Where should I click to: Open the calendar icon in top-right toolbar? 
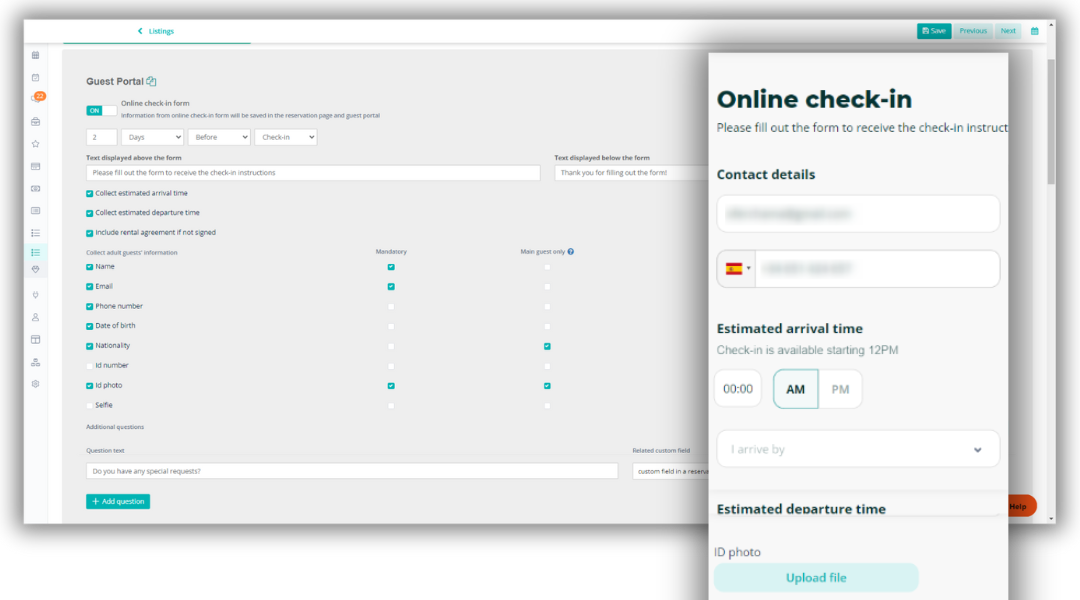(x=1034, y=31)
